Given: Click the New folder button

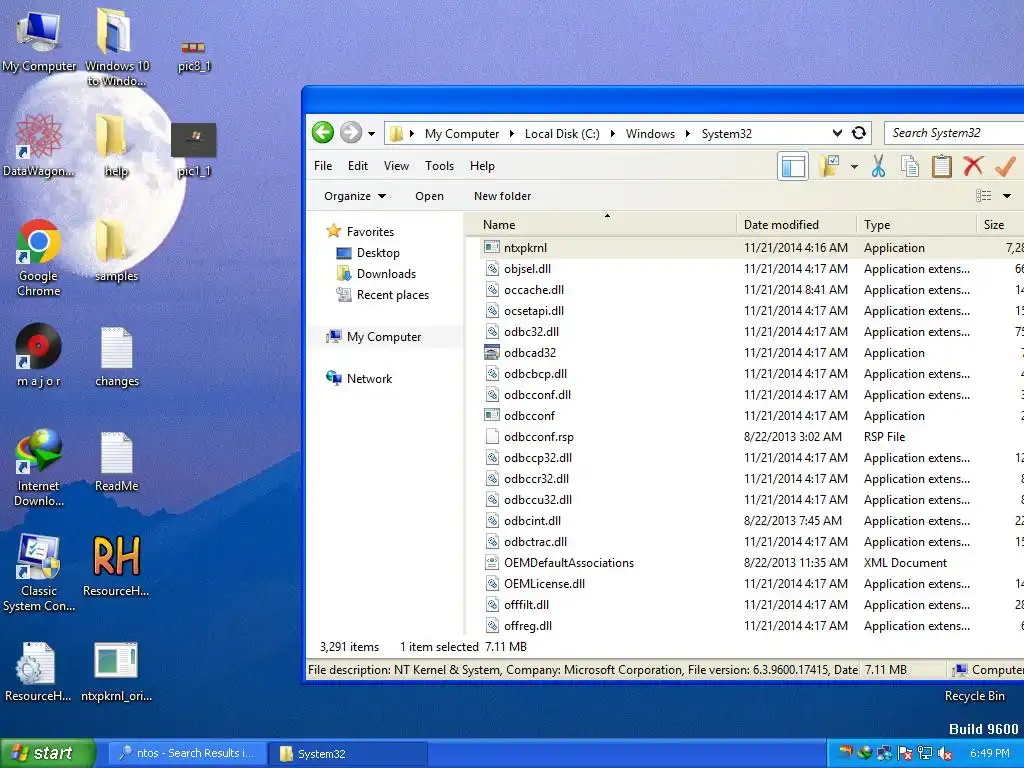Looking at the screenshot, I should [502, 196].
